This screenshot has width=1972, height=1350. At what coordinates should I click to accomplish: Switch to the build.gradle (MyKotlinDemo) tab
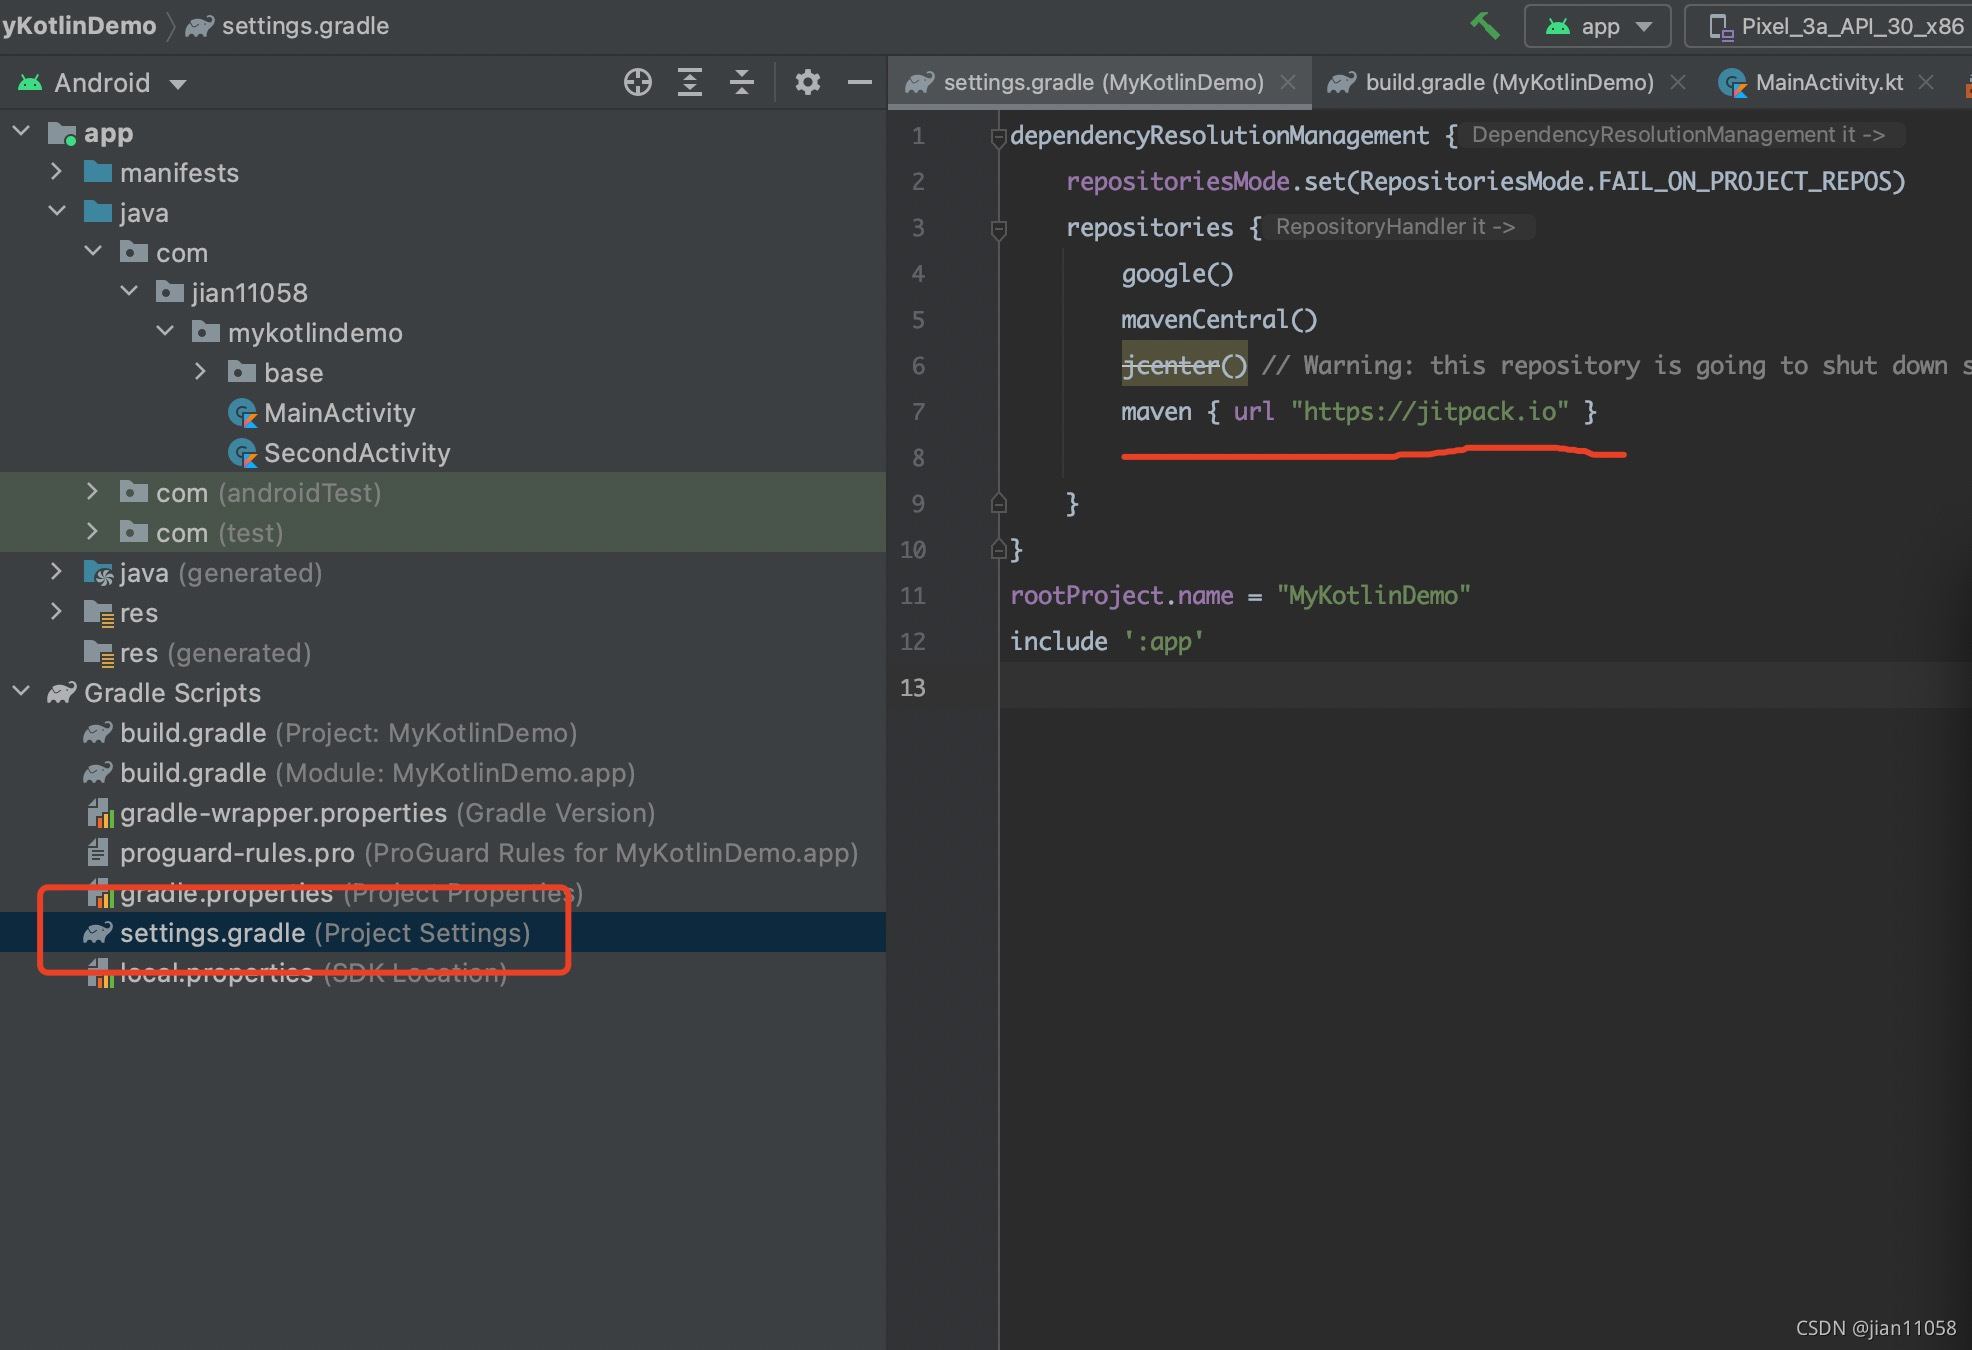[1507, 83]
